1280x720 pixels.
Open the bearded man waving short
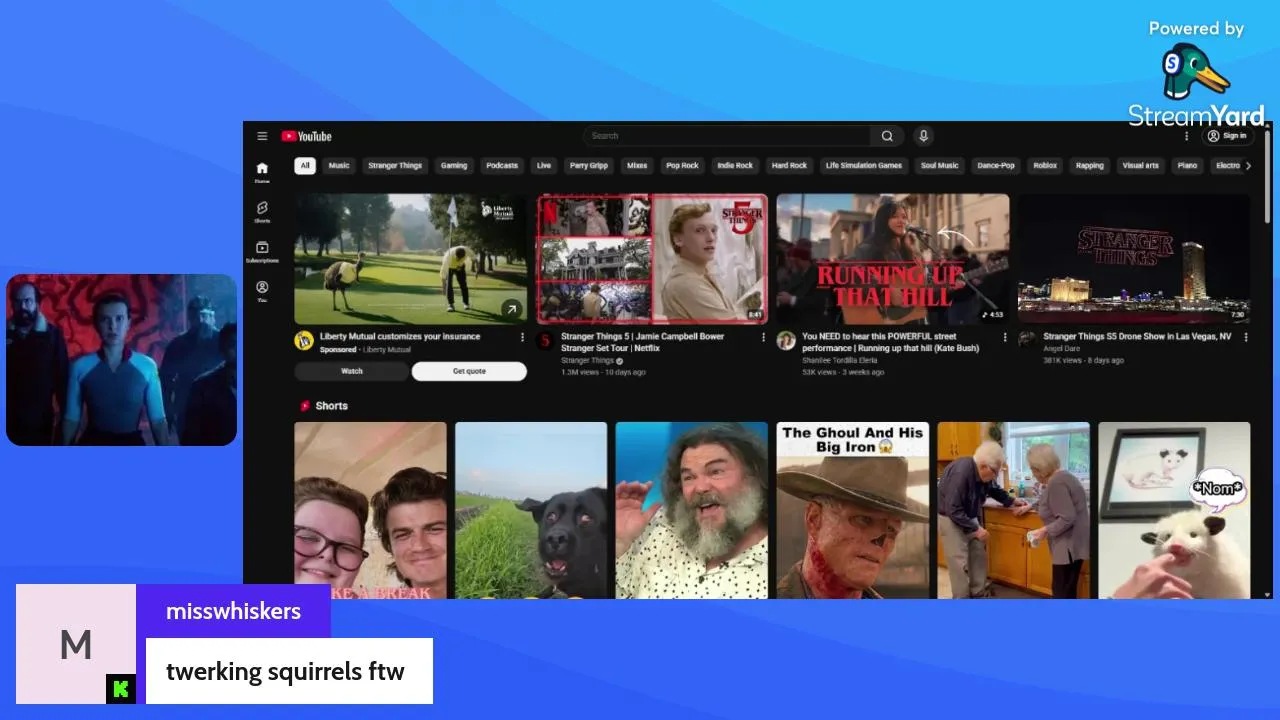692,510
